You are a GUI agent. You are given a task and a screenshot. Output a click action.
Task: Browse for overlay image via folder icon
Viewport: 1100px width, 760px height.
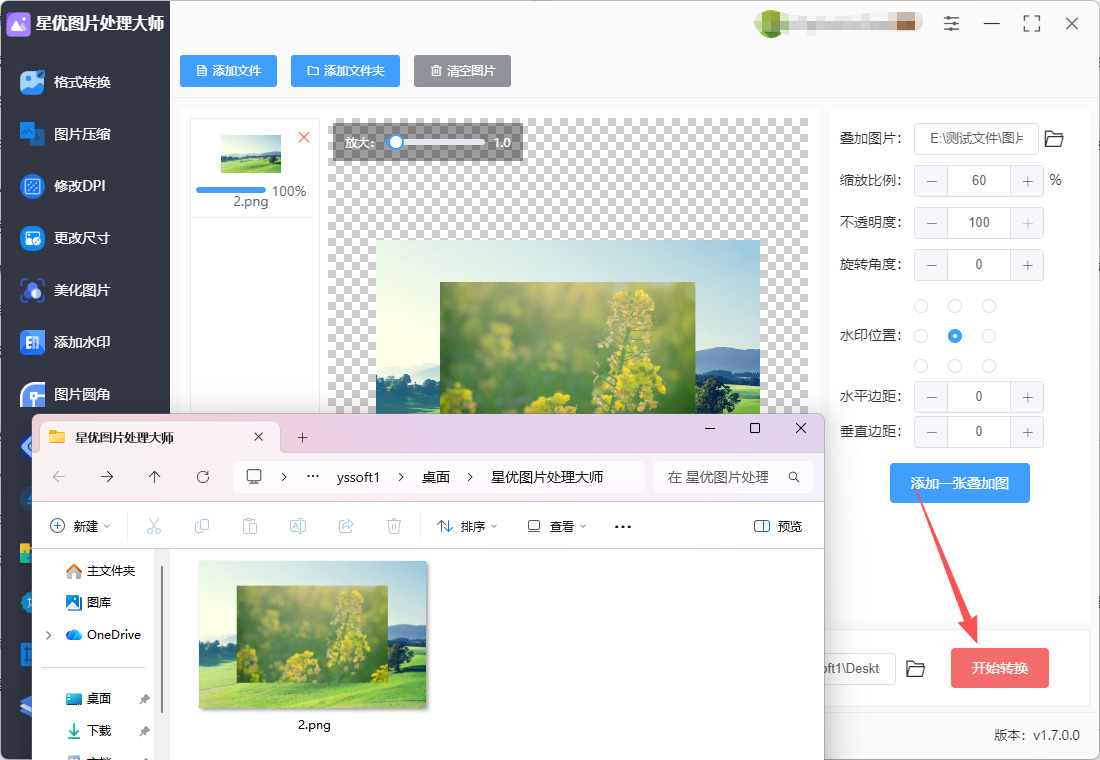[x=1054, y=139]
